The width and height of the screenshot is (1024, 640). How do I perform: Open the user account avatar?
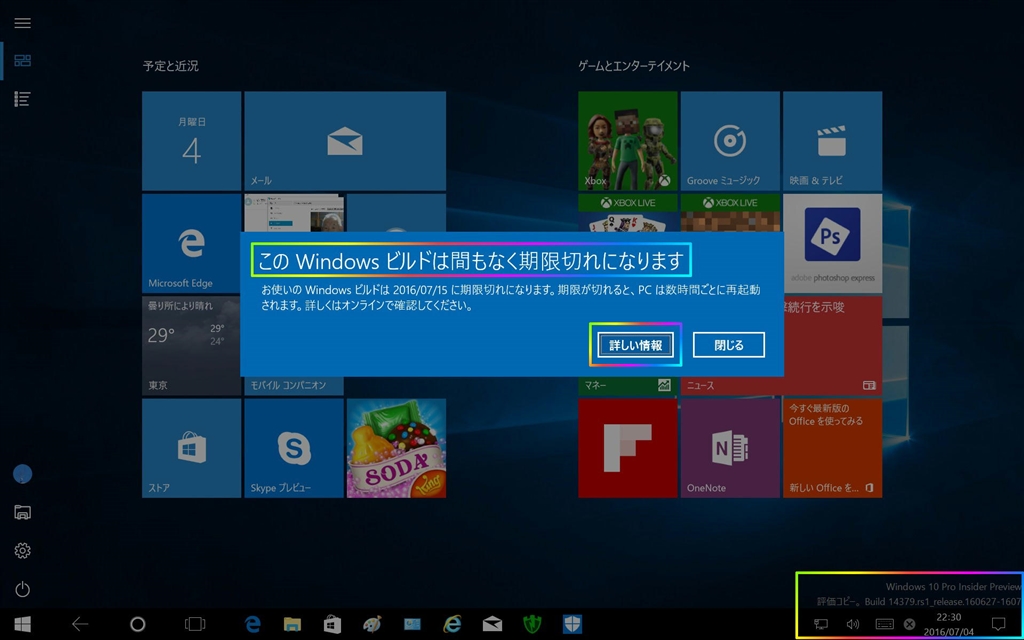click(22, 474)
